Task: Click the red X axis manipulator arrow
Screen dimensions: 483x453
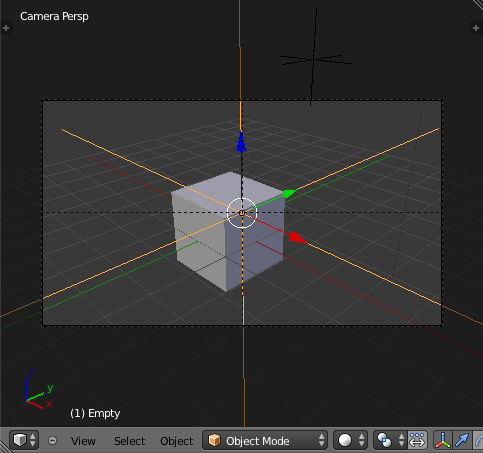Action: click(297, 238)
